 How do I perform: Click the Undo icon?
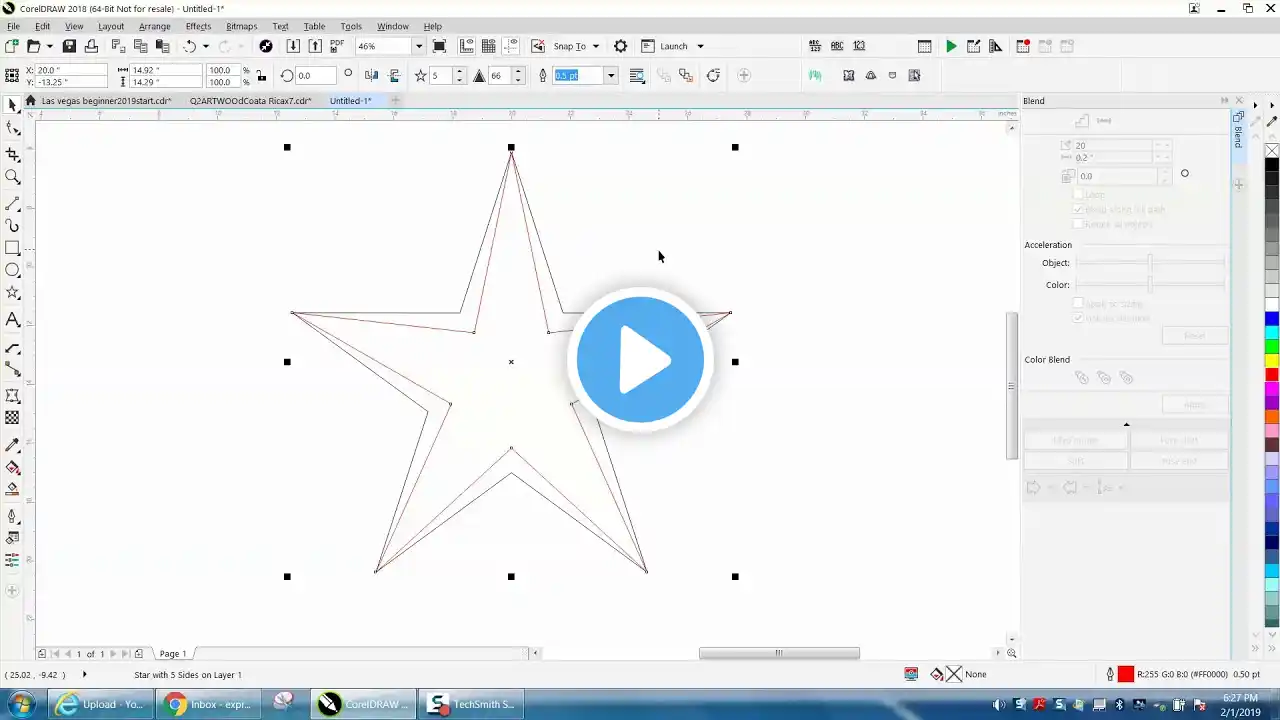[189, 46]
